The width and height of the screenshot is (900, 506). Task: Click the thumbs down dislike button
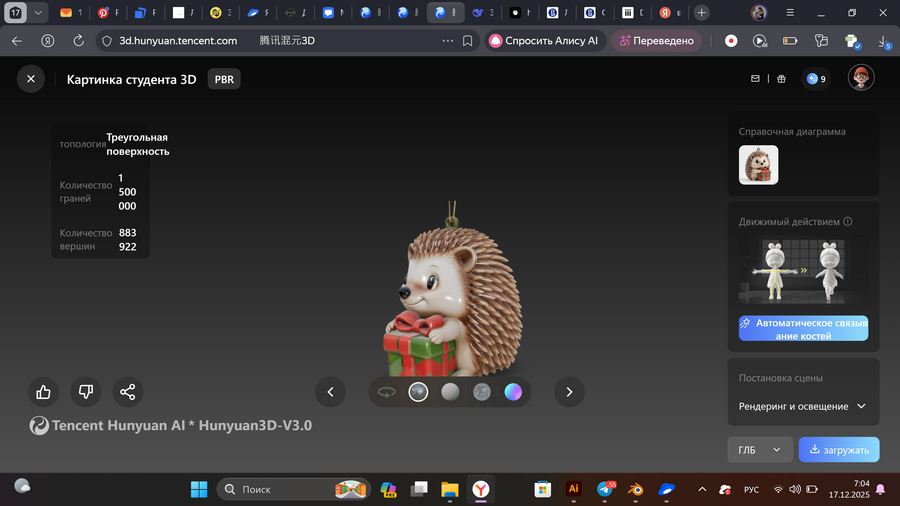85,392
